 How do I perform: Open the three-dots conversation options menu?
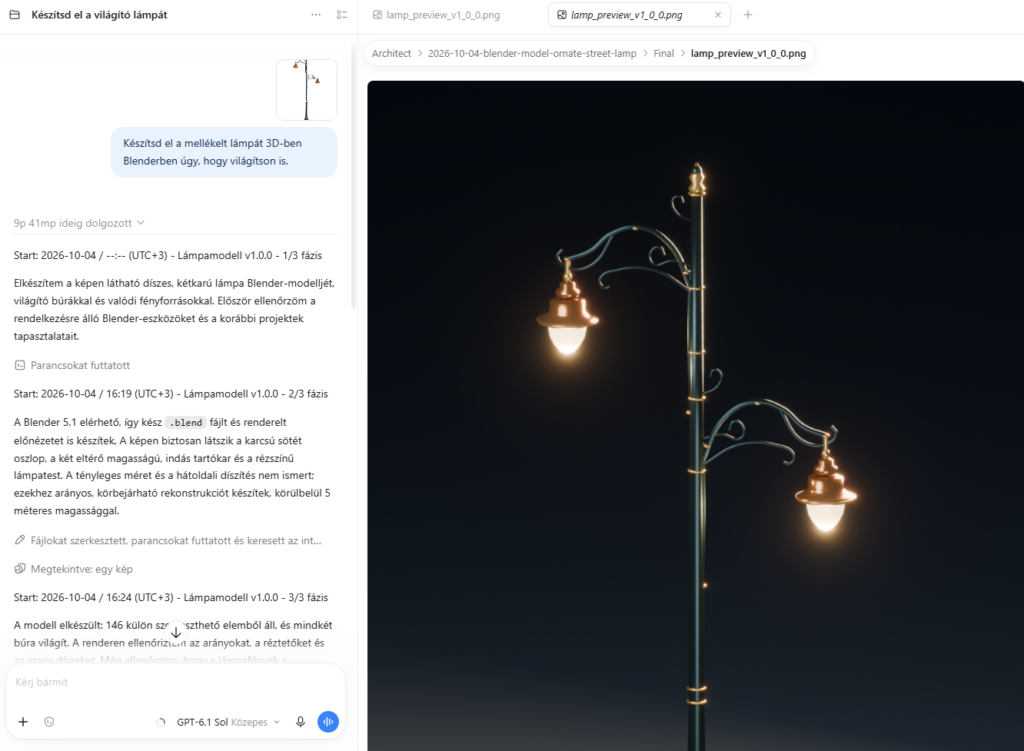click(316, 14)
